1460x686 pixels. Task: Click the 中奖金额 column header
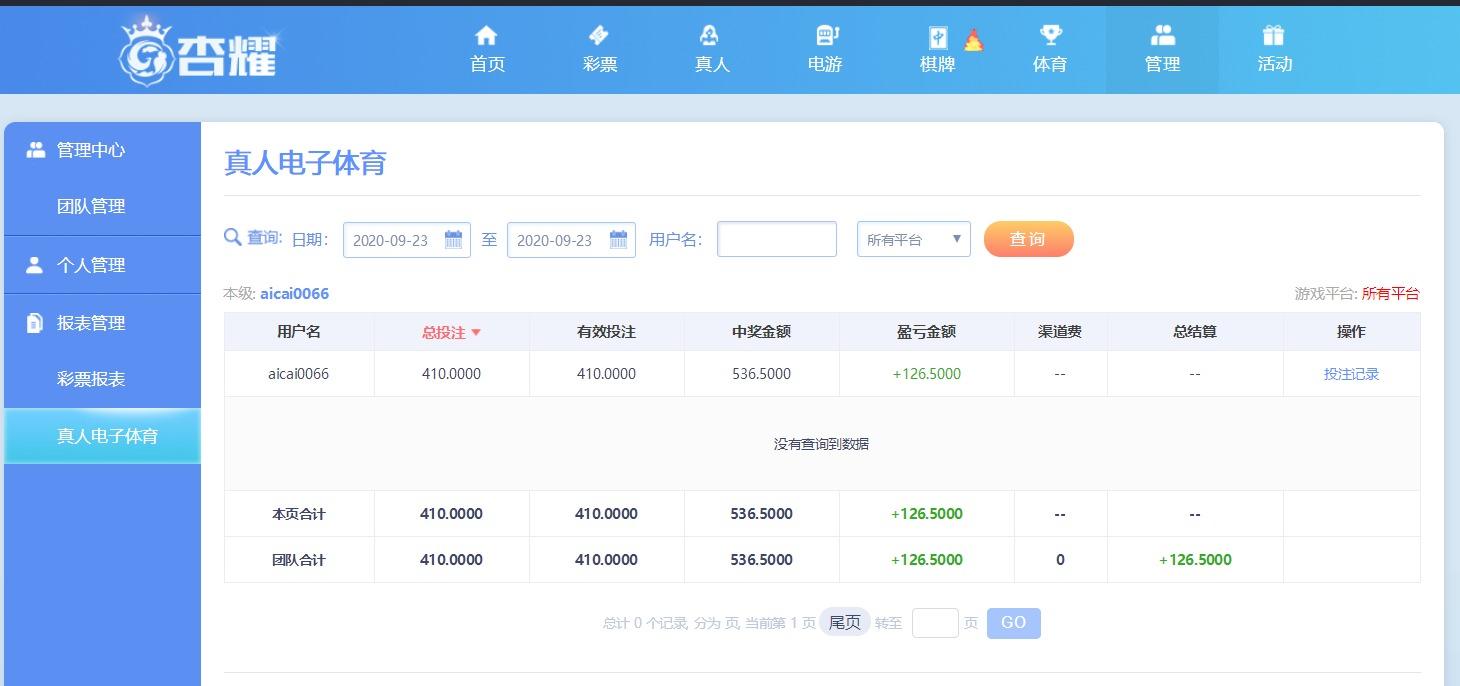(761, 332)
